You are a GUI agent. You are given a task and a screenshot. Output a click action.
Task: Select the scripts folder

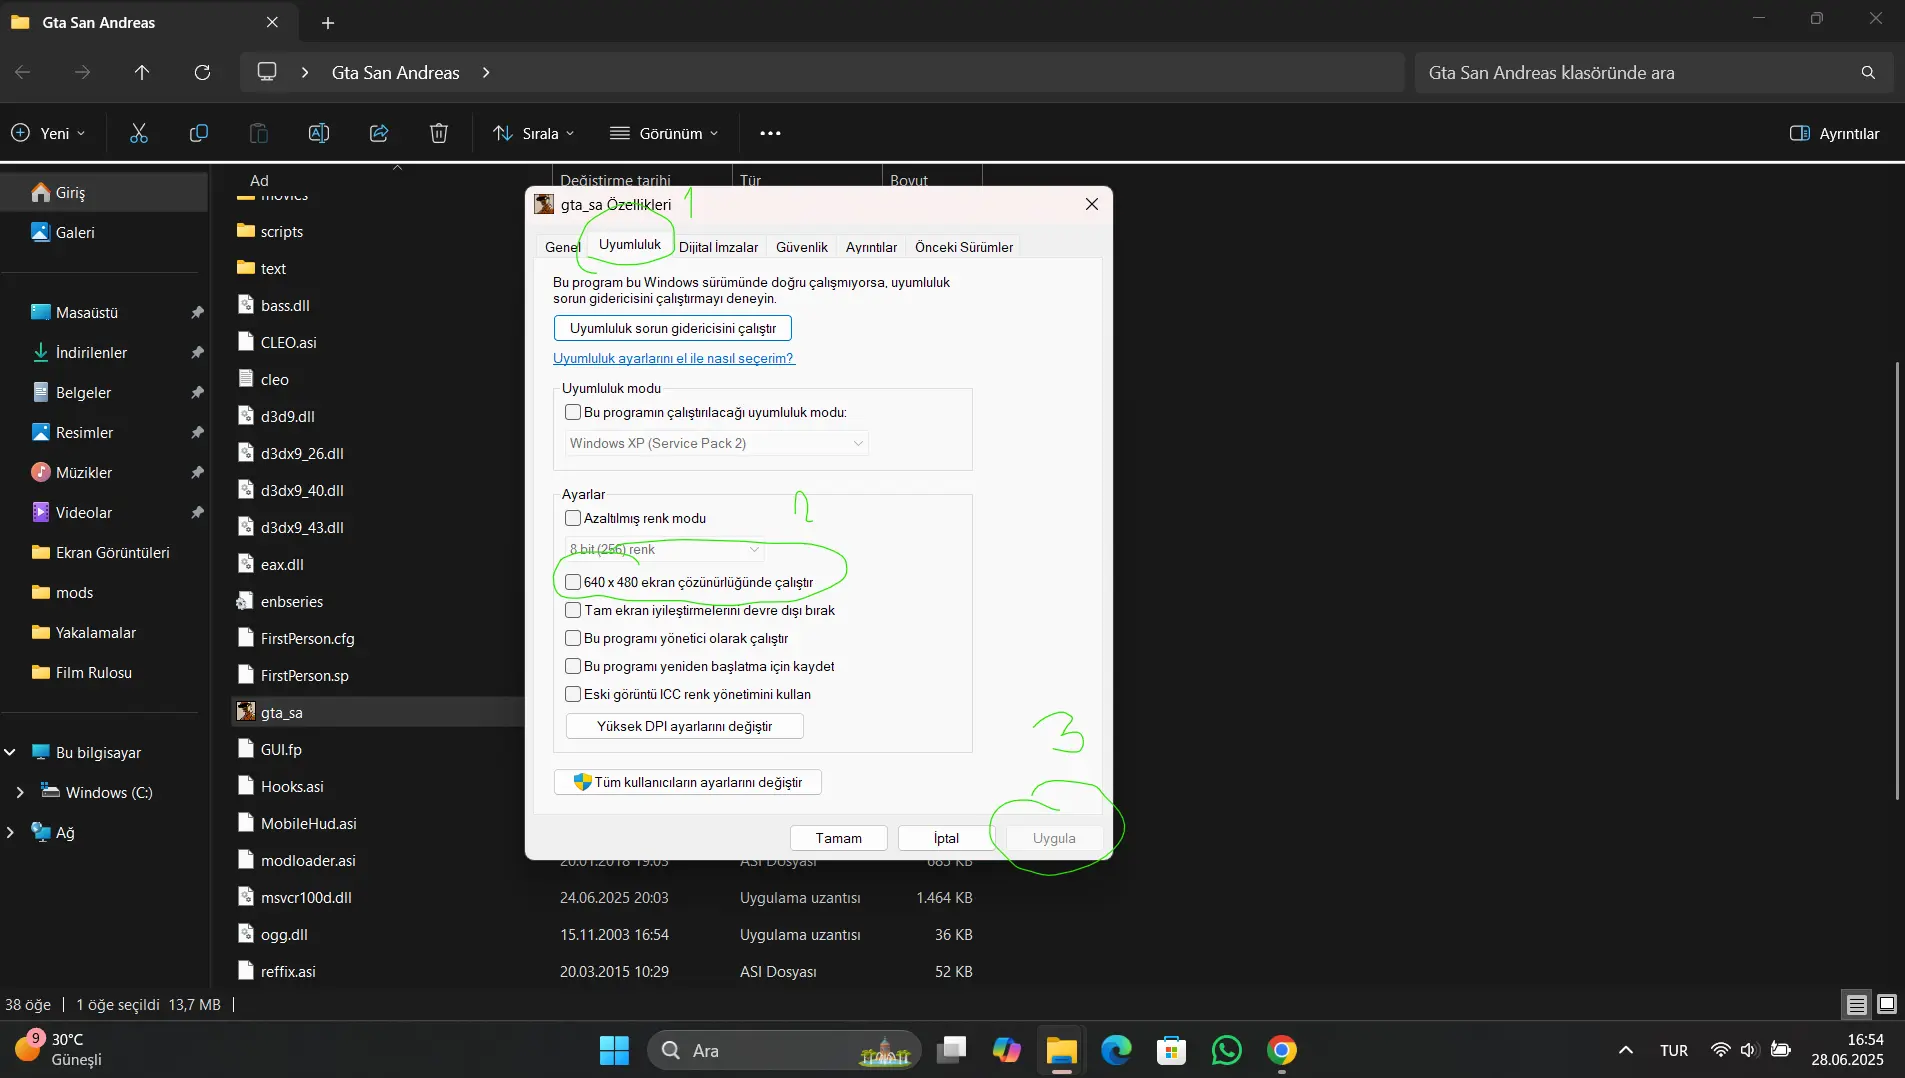(281, 231)
